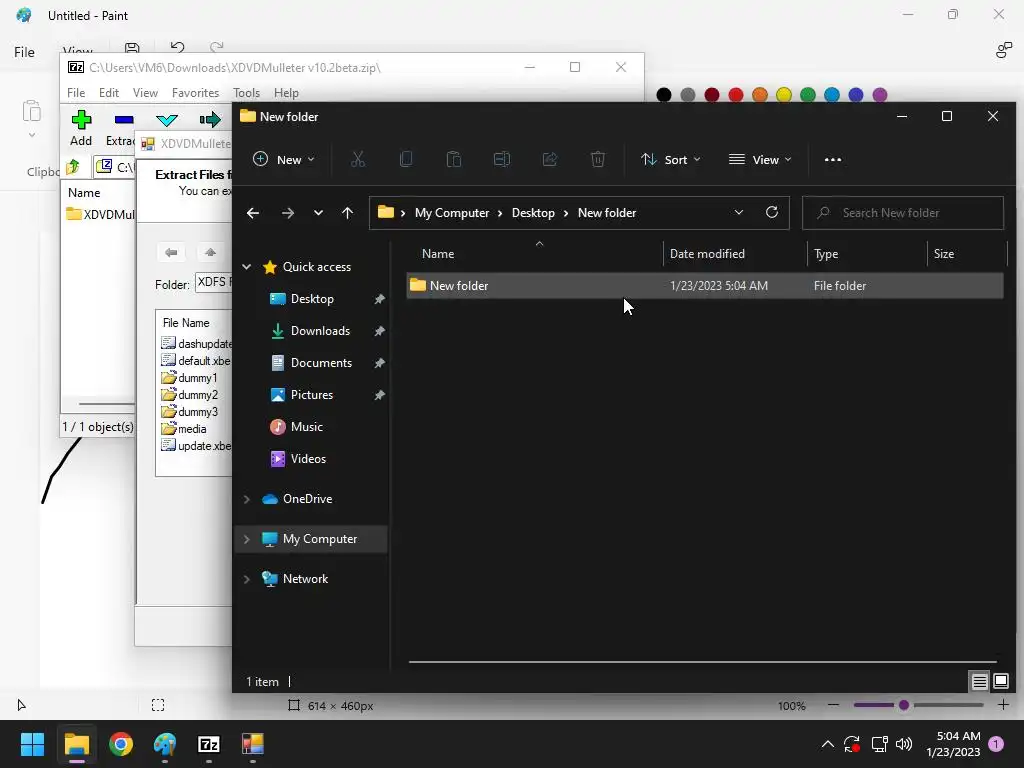Click the back arrow in XDVDMulleter dialog
This screenshot has width=1024, height=768.
[x=171, y=252]
